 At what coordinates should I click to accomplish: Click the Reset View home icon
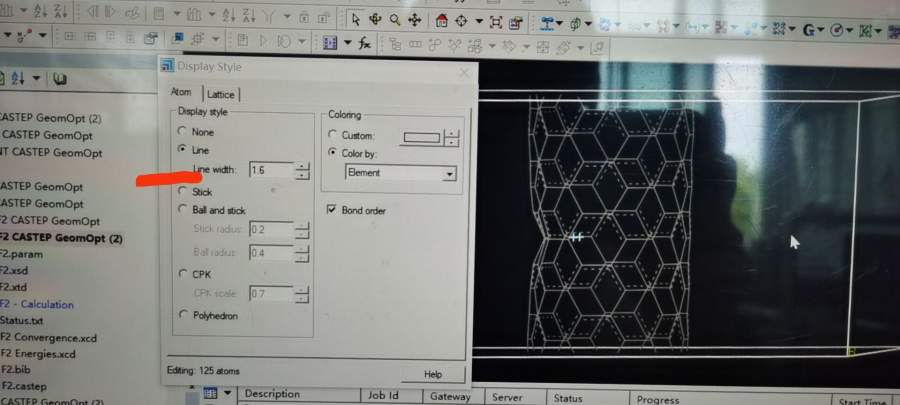pos(441,21)
